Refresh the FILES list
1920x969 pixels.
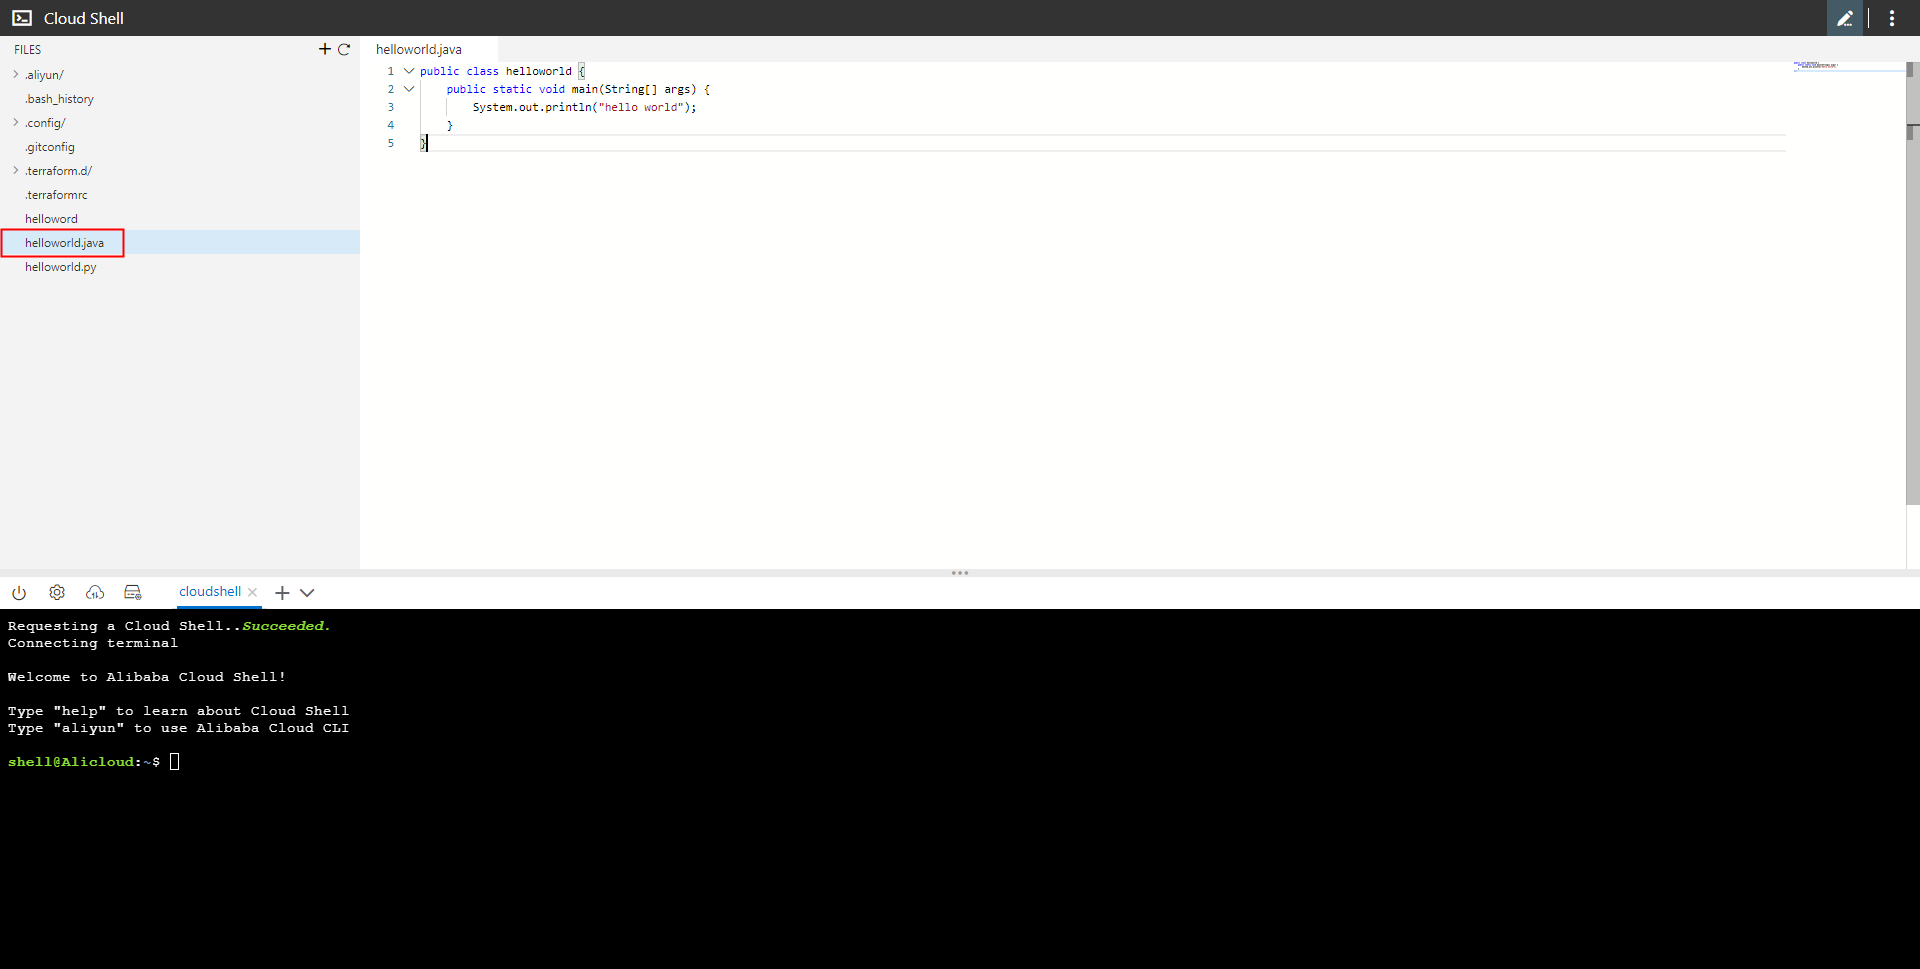tap(344, 49)
